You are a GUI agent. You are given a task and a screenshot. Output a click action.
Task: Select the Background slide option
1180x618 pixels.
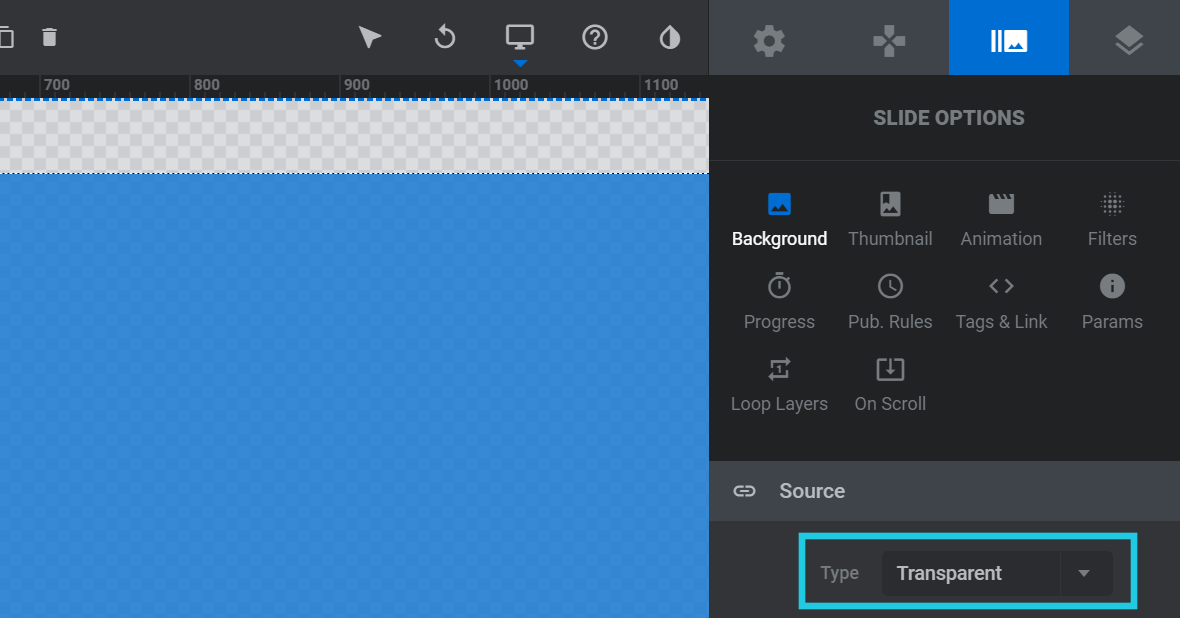point(779,220)
